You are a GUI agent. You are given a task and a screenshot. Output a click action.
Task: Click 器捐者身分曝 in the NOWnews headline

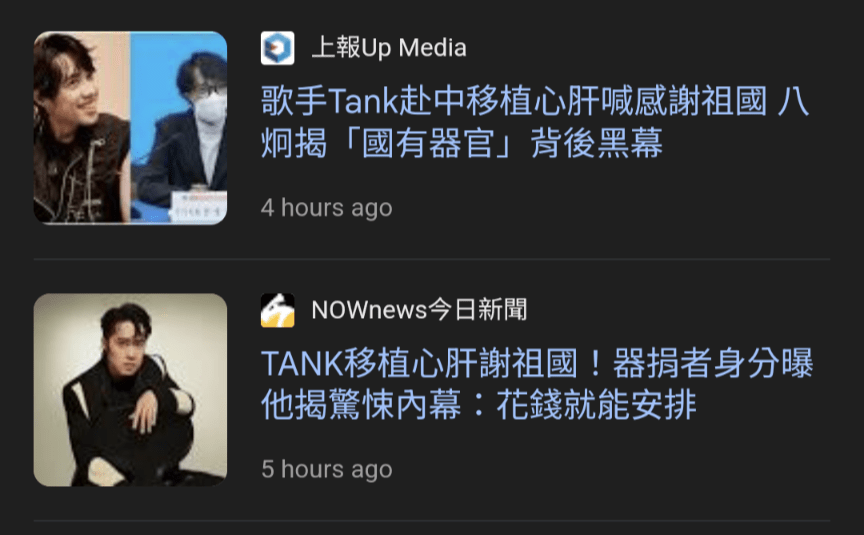[x=713, y=363]
